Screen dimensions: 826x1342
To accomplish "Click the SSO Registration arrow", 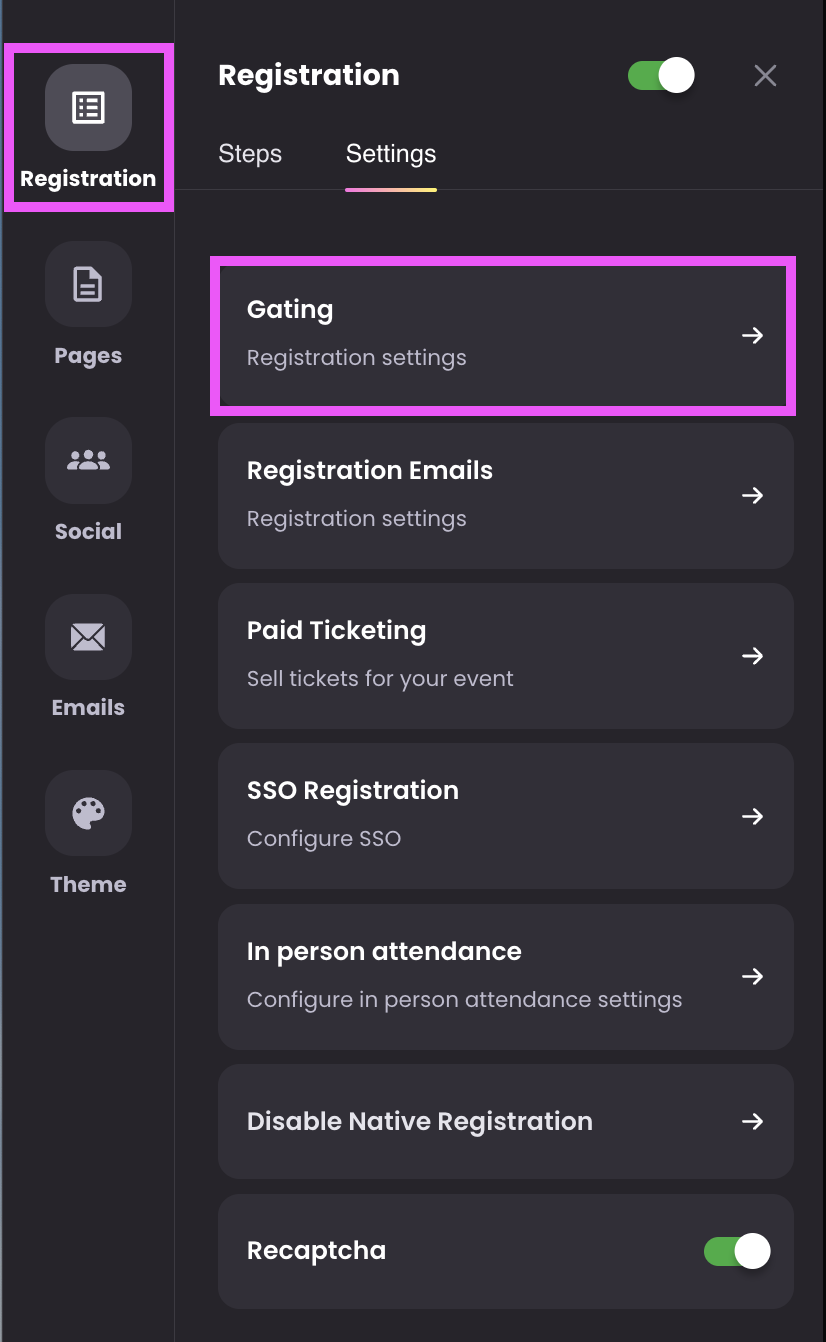I will (x=752, y=816).
